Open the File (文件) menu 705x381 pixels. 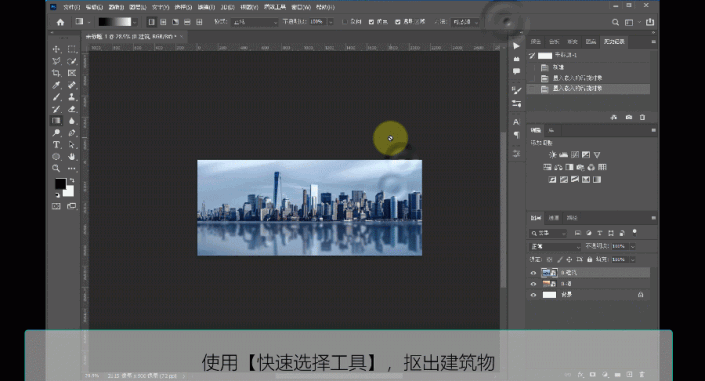pos(71,7)
